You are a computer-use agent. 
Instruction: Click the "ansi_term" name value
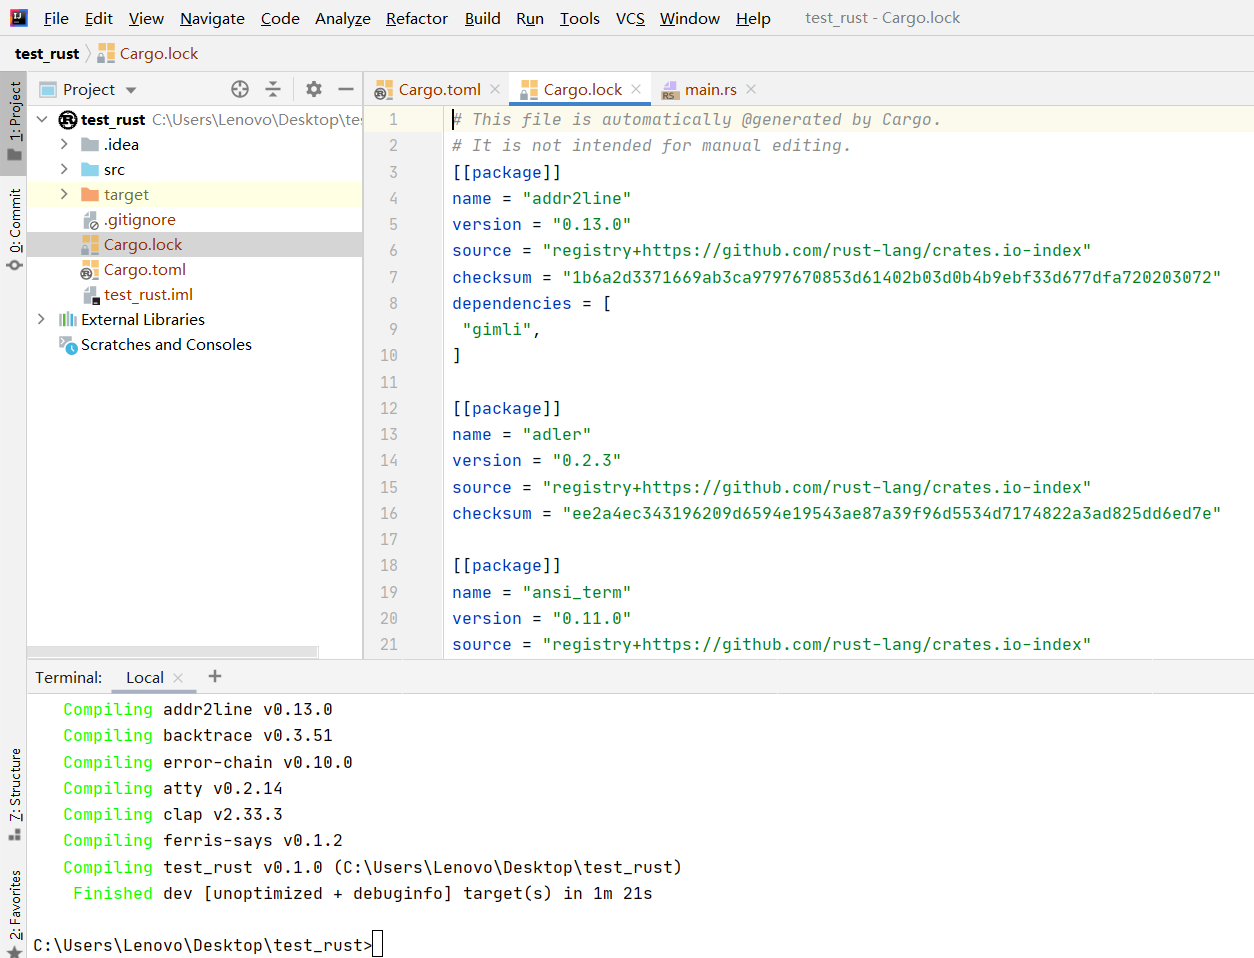577,592
